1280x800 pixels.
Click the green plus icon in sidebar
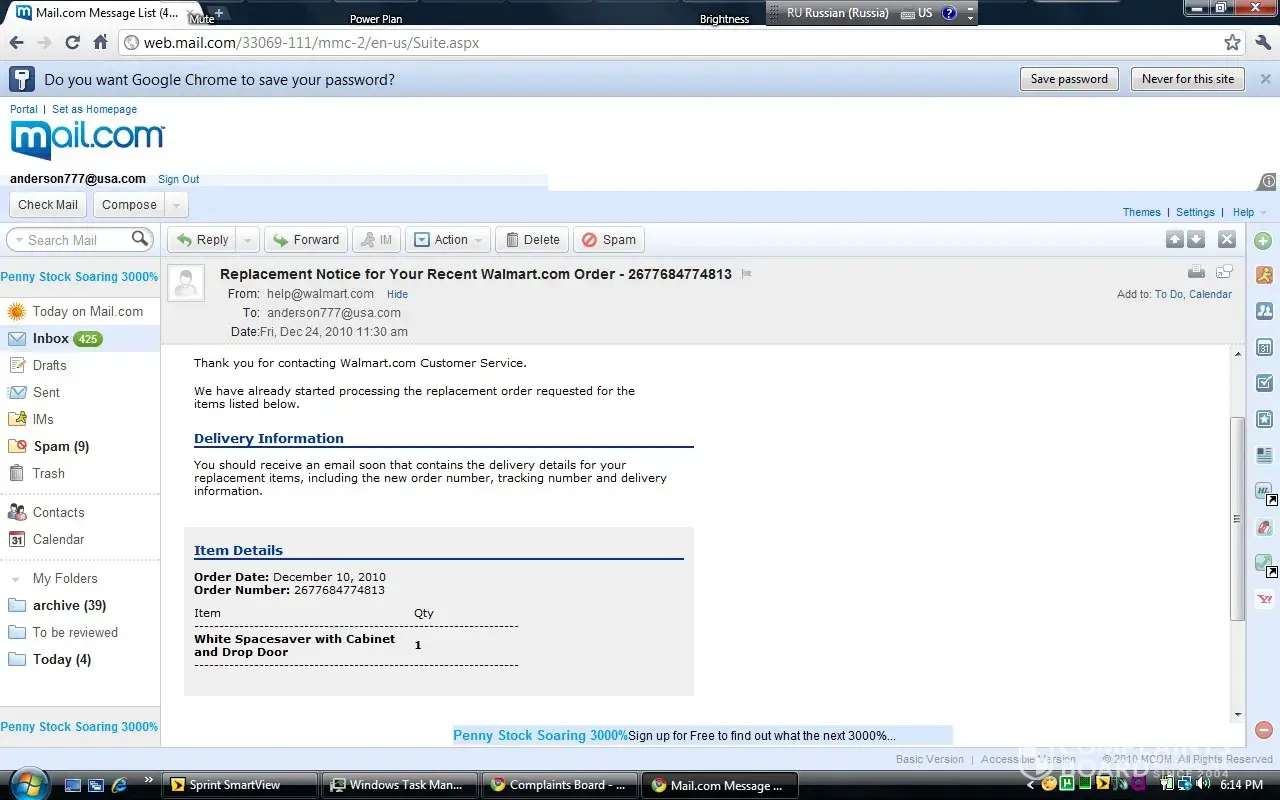[x=1263, y=241]
